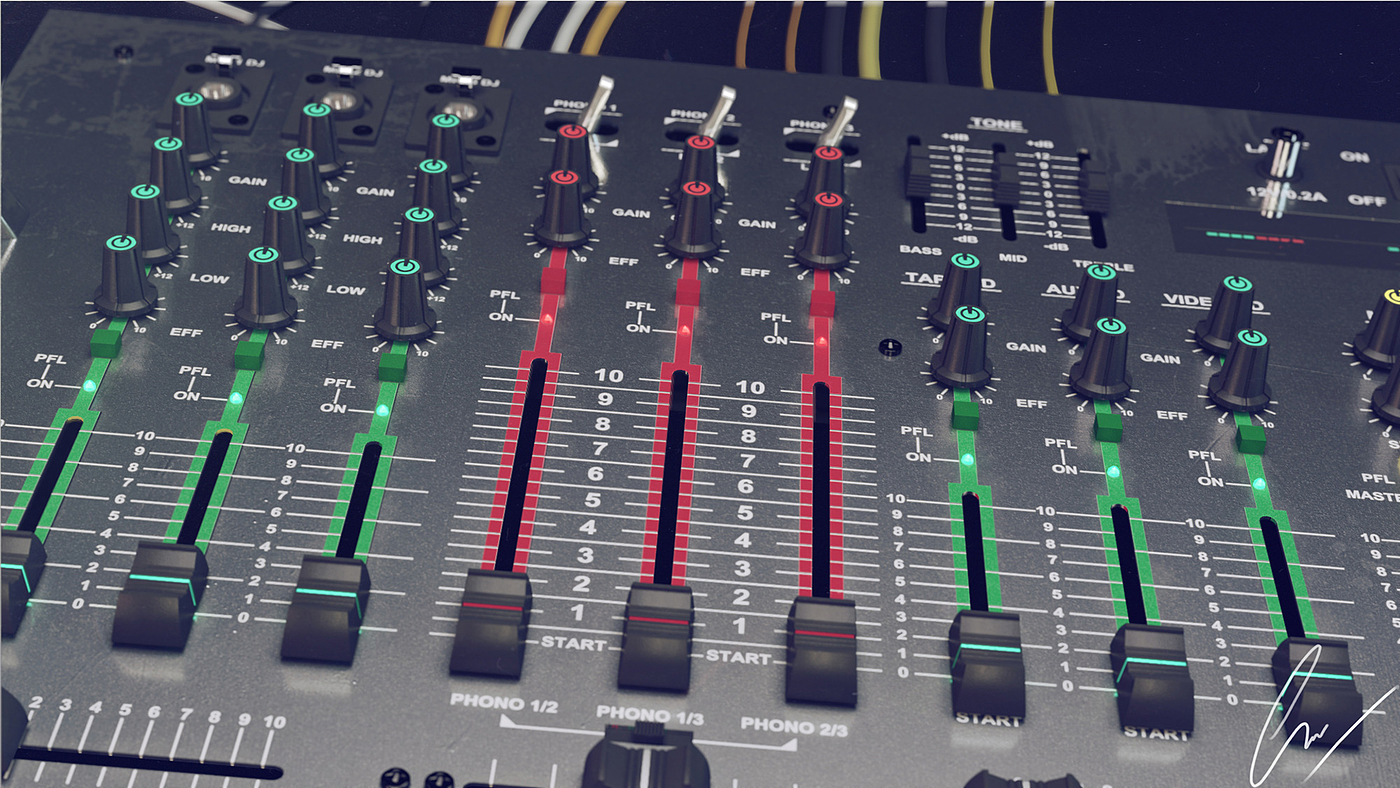The height and width of the screenshot is (788, 1400).
Task: Click the Video channel EFF knob
Action: (x=1243, y=371)
